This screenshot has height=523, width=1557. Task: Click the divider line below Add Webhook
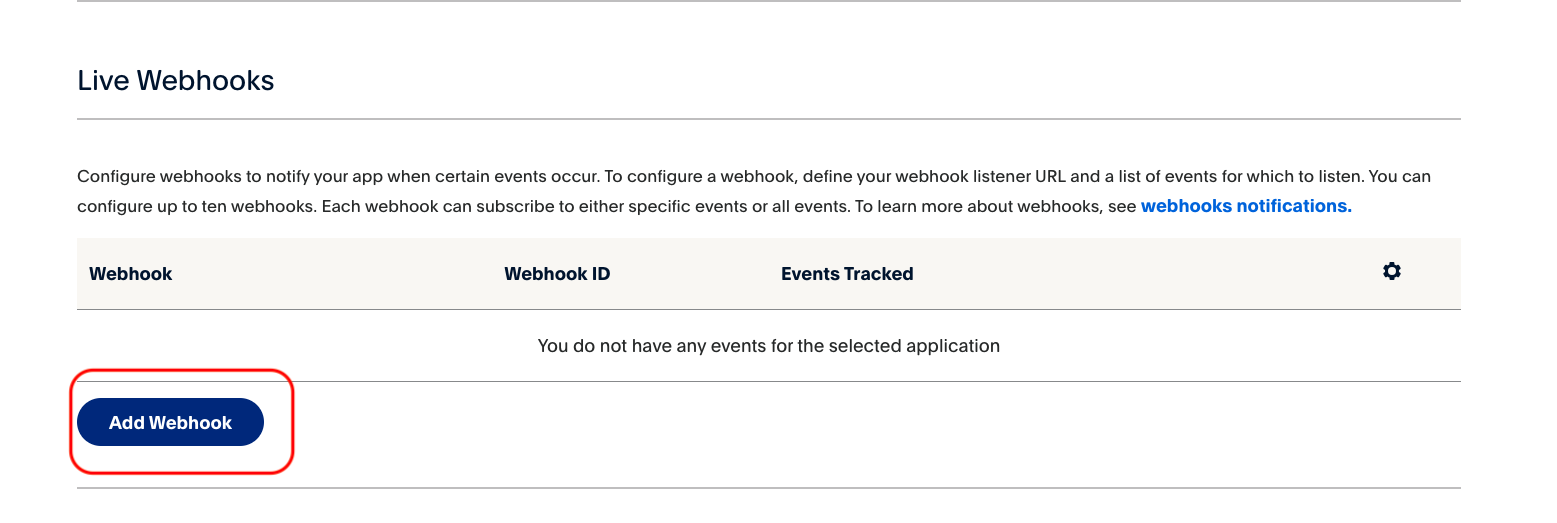(769, 488)
